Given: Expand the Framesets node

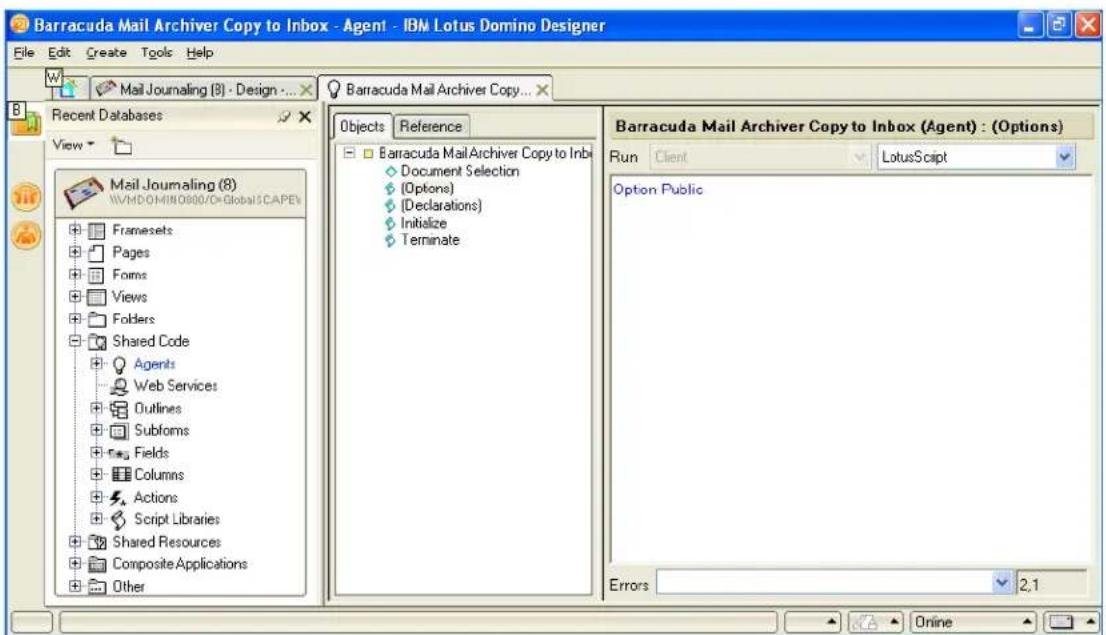Looking at the screenshot, I should coord(75,229).
